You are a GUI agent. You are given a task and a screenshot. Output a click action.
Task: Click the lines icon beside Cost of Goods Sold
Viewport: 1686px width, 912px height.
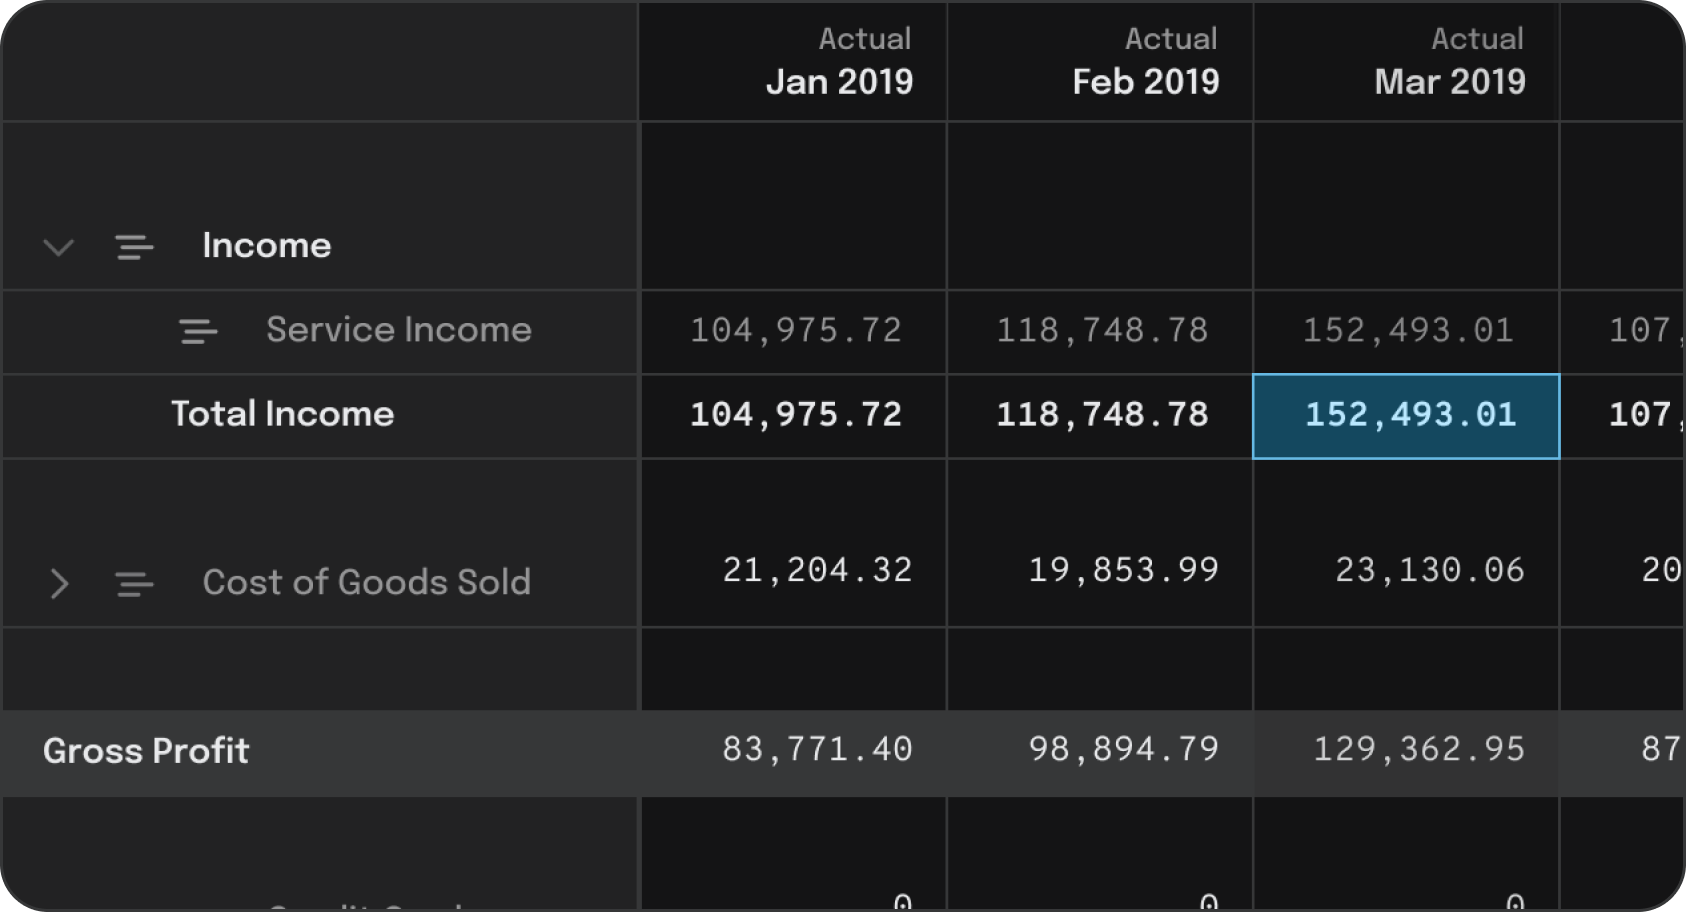134,583
